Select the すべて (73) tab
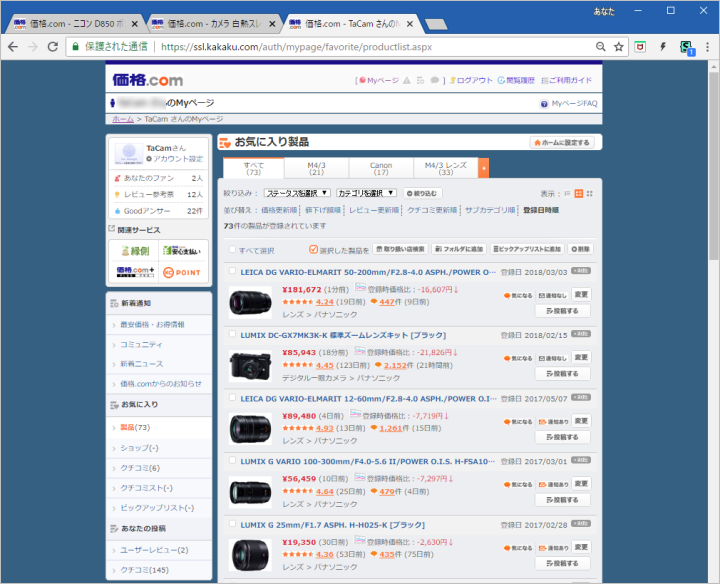The width and height of the screenshot is (720, 584). point(253,168)
